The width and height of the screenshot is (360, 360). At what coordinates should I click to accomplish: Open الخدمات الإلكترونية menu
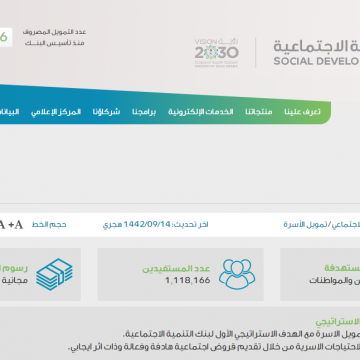tap(201, 112)
